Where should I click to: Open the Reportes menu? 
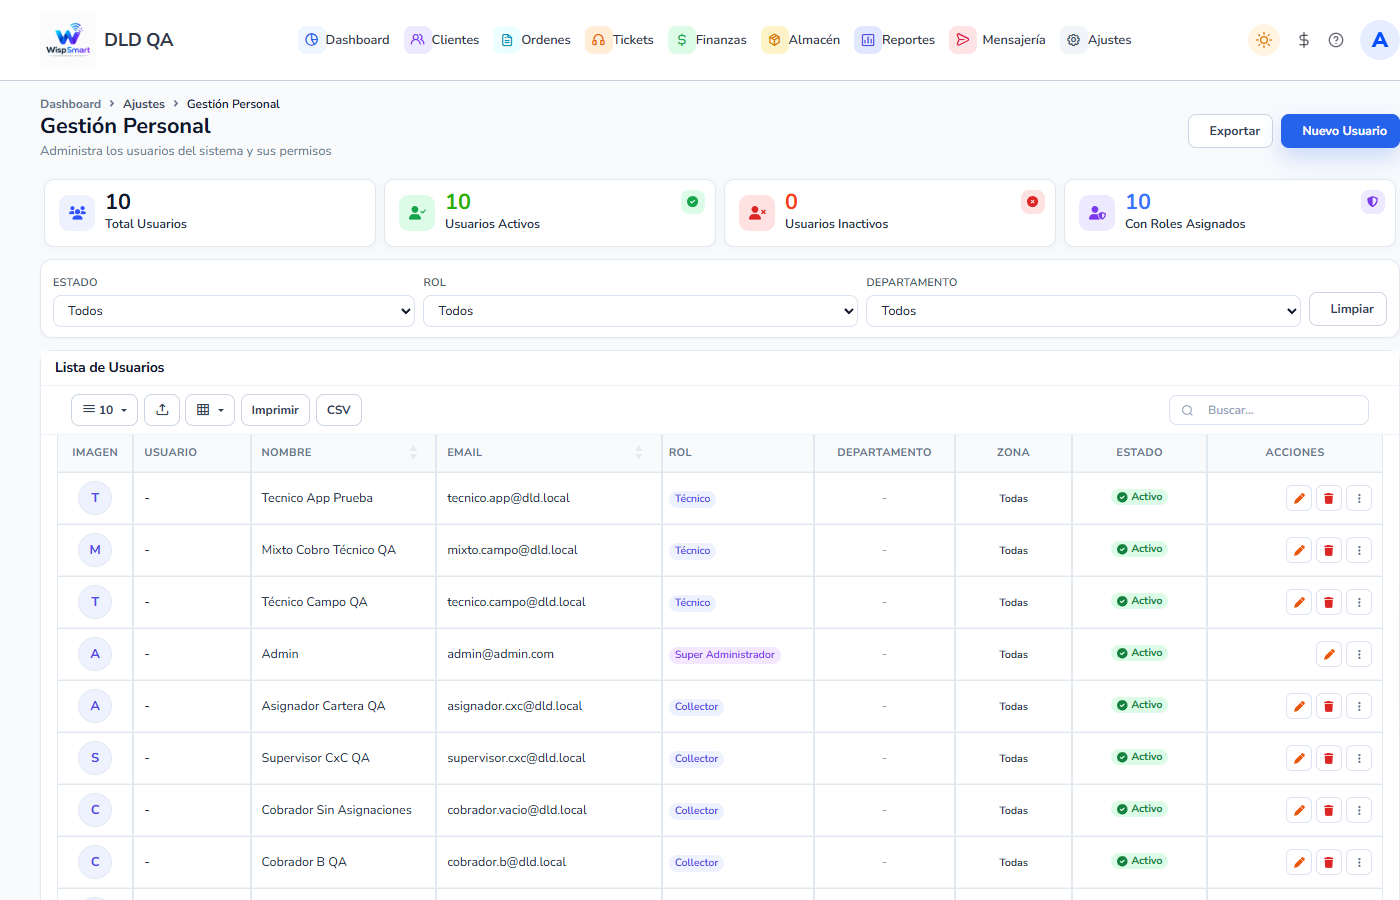(896, 40)
